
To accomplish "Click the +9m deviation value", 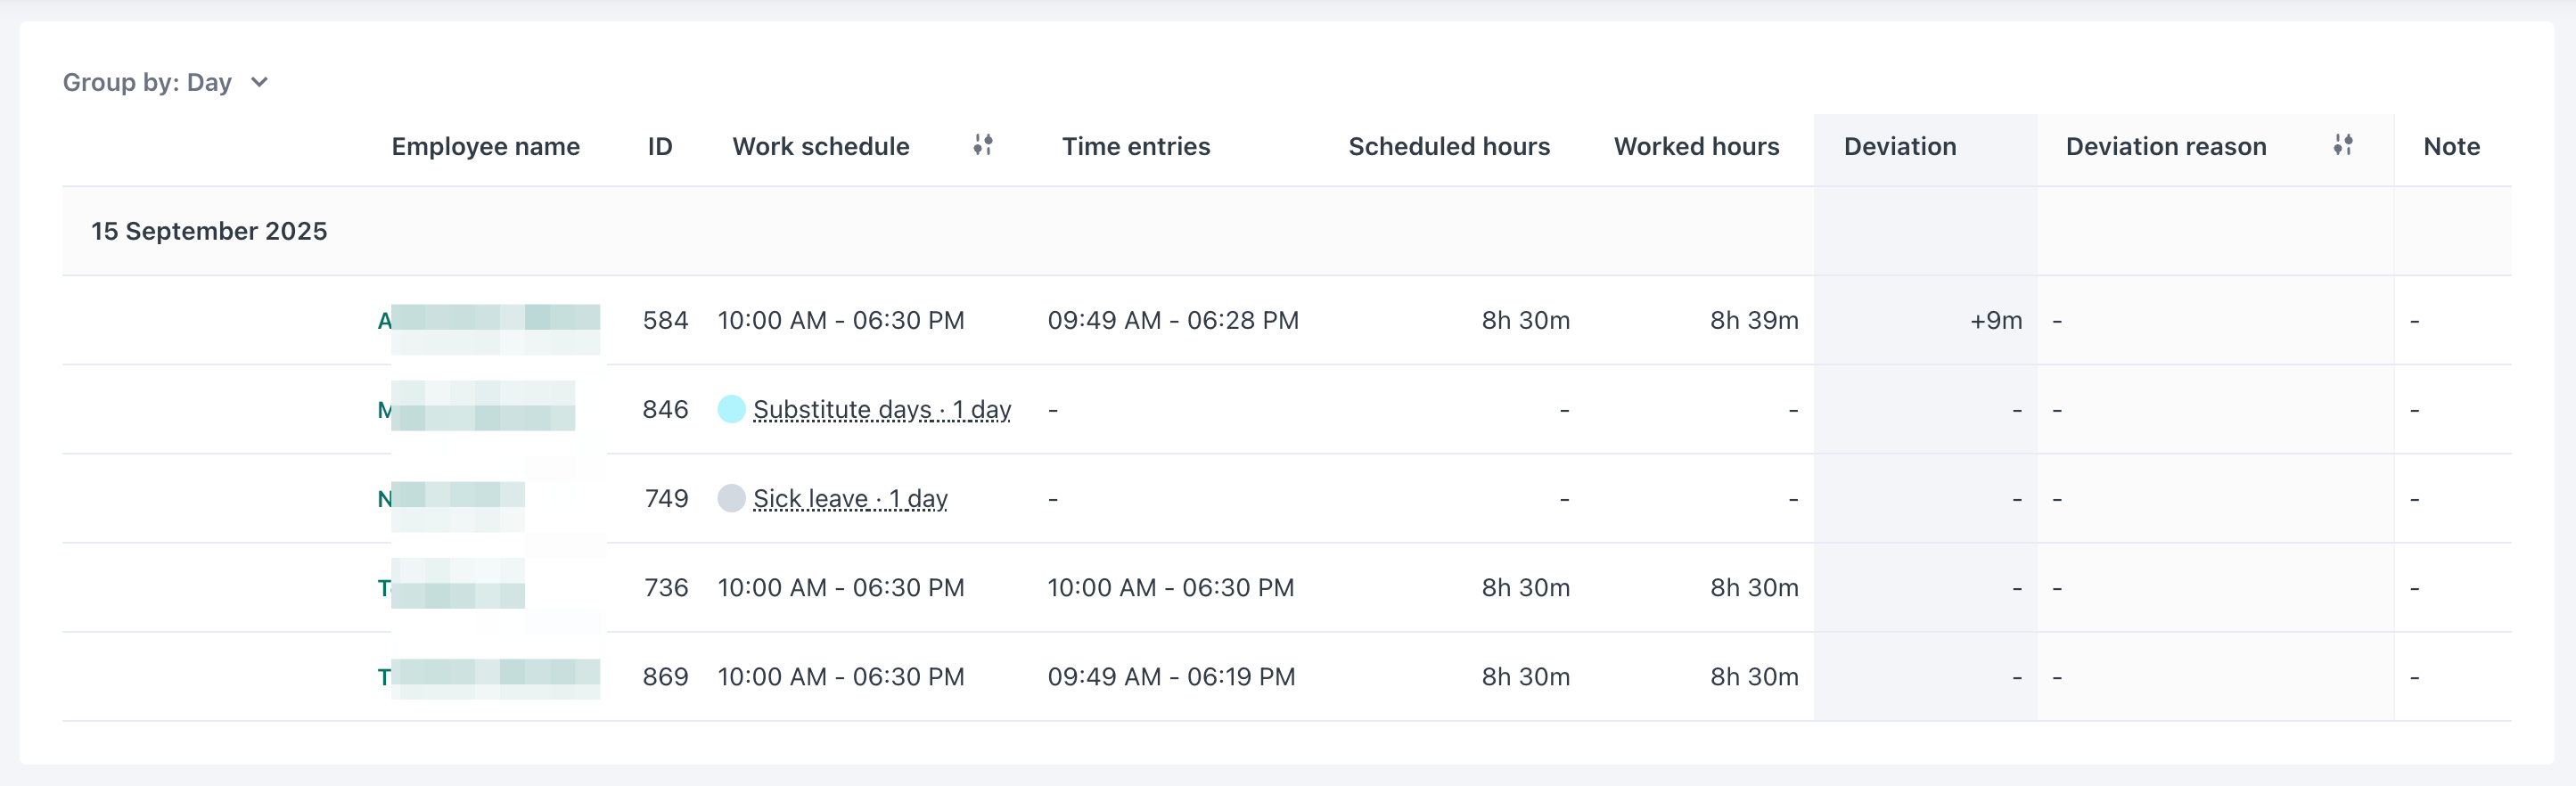I will pos(1995,321).
